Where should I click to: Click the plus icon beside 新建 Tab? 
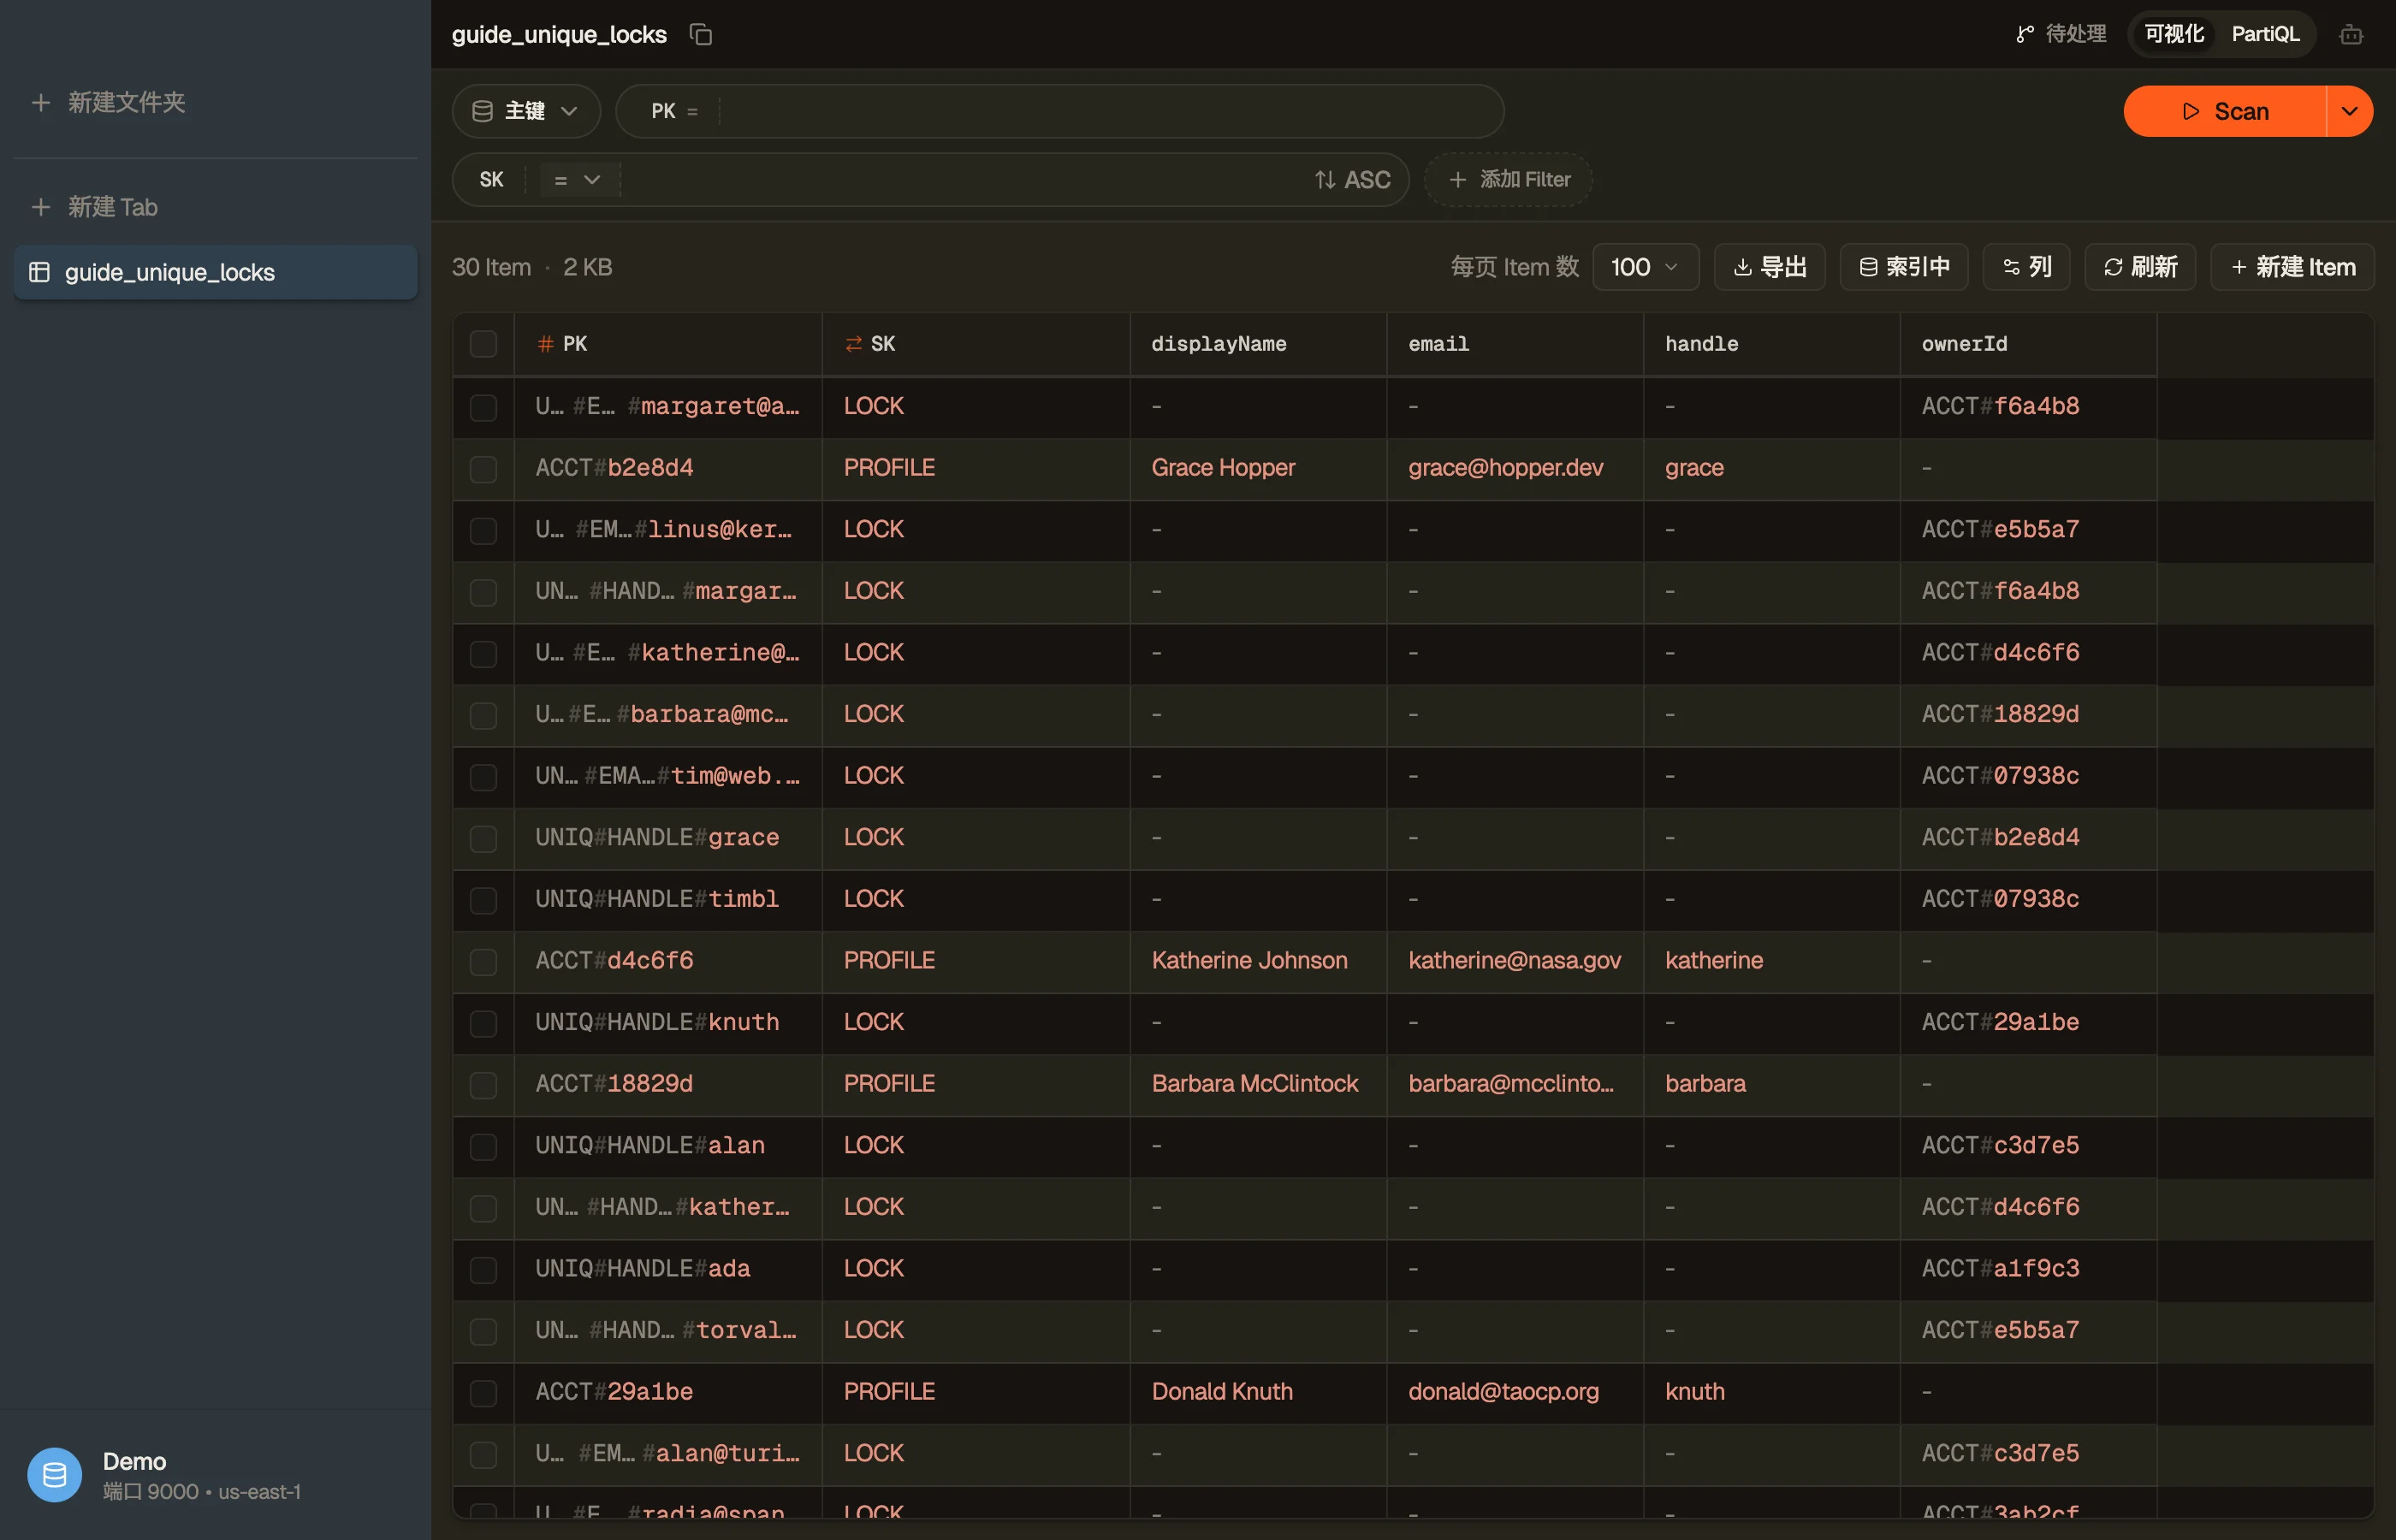tap(41, 207)
